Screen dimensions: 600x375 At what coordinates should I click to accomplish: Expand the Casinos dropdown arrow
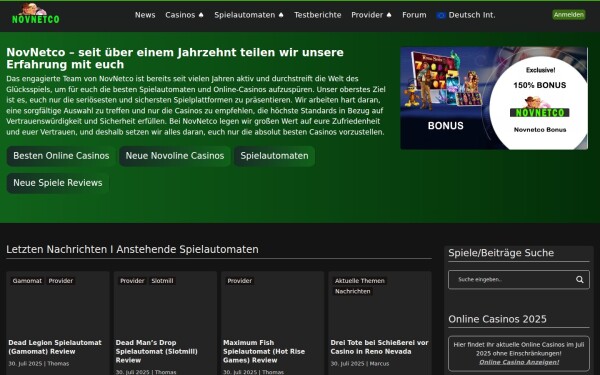[201, 15]
